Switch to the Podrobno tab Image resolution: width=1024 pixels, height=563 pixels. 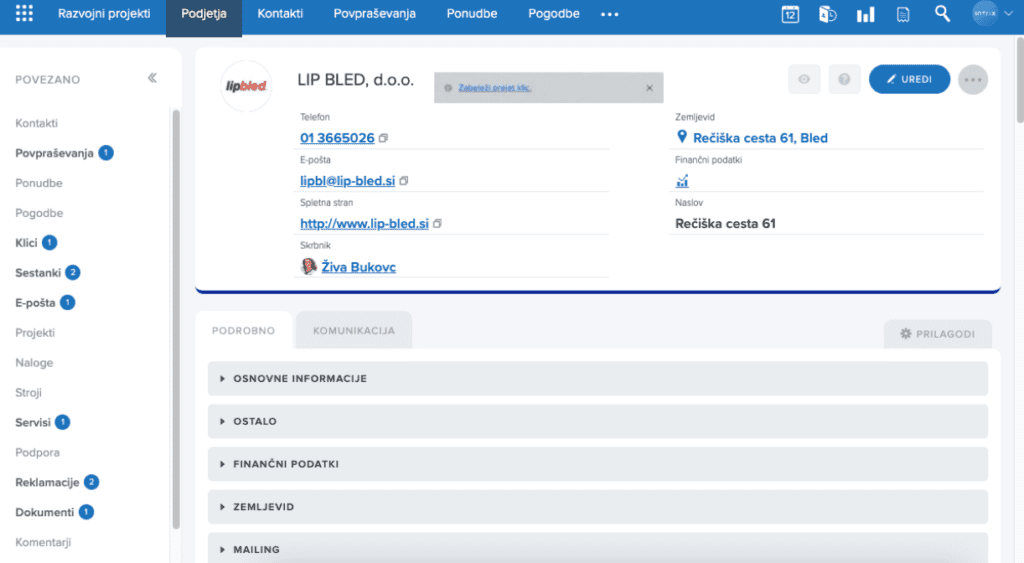pyautogui.click(x=244, y=330)
